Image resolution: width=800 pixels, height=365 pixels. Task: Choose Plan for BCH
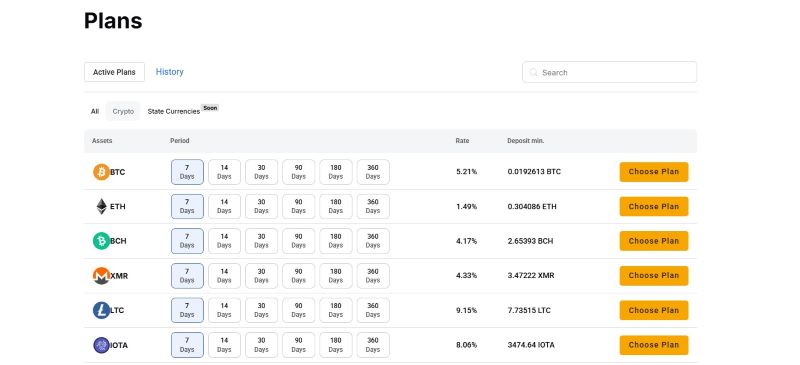click(x=654, y=241)
